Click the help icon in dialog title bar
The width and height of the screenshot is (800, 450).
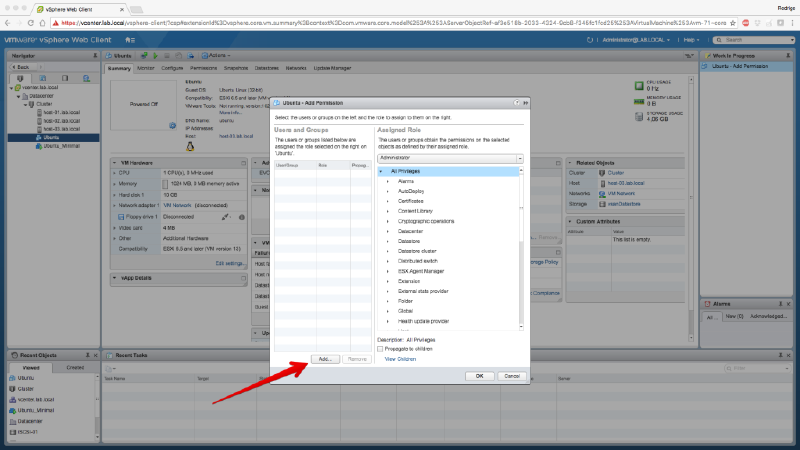point(518,103)
